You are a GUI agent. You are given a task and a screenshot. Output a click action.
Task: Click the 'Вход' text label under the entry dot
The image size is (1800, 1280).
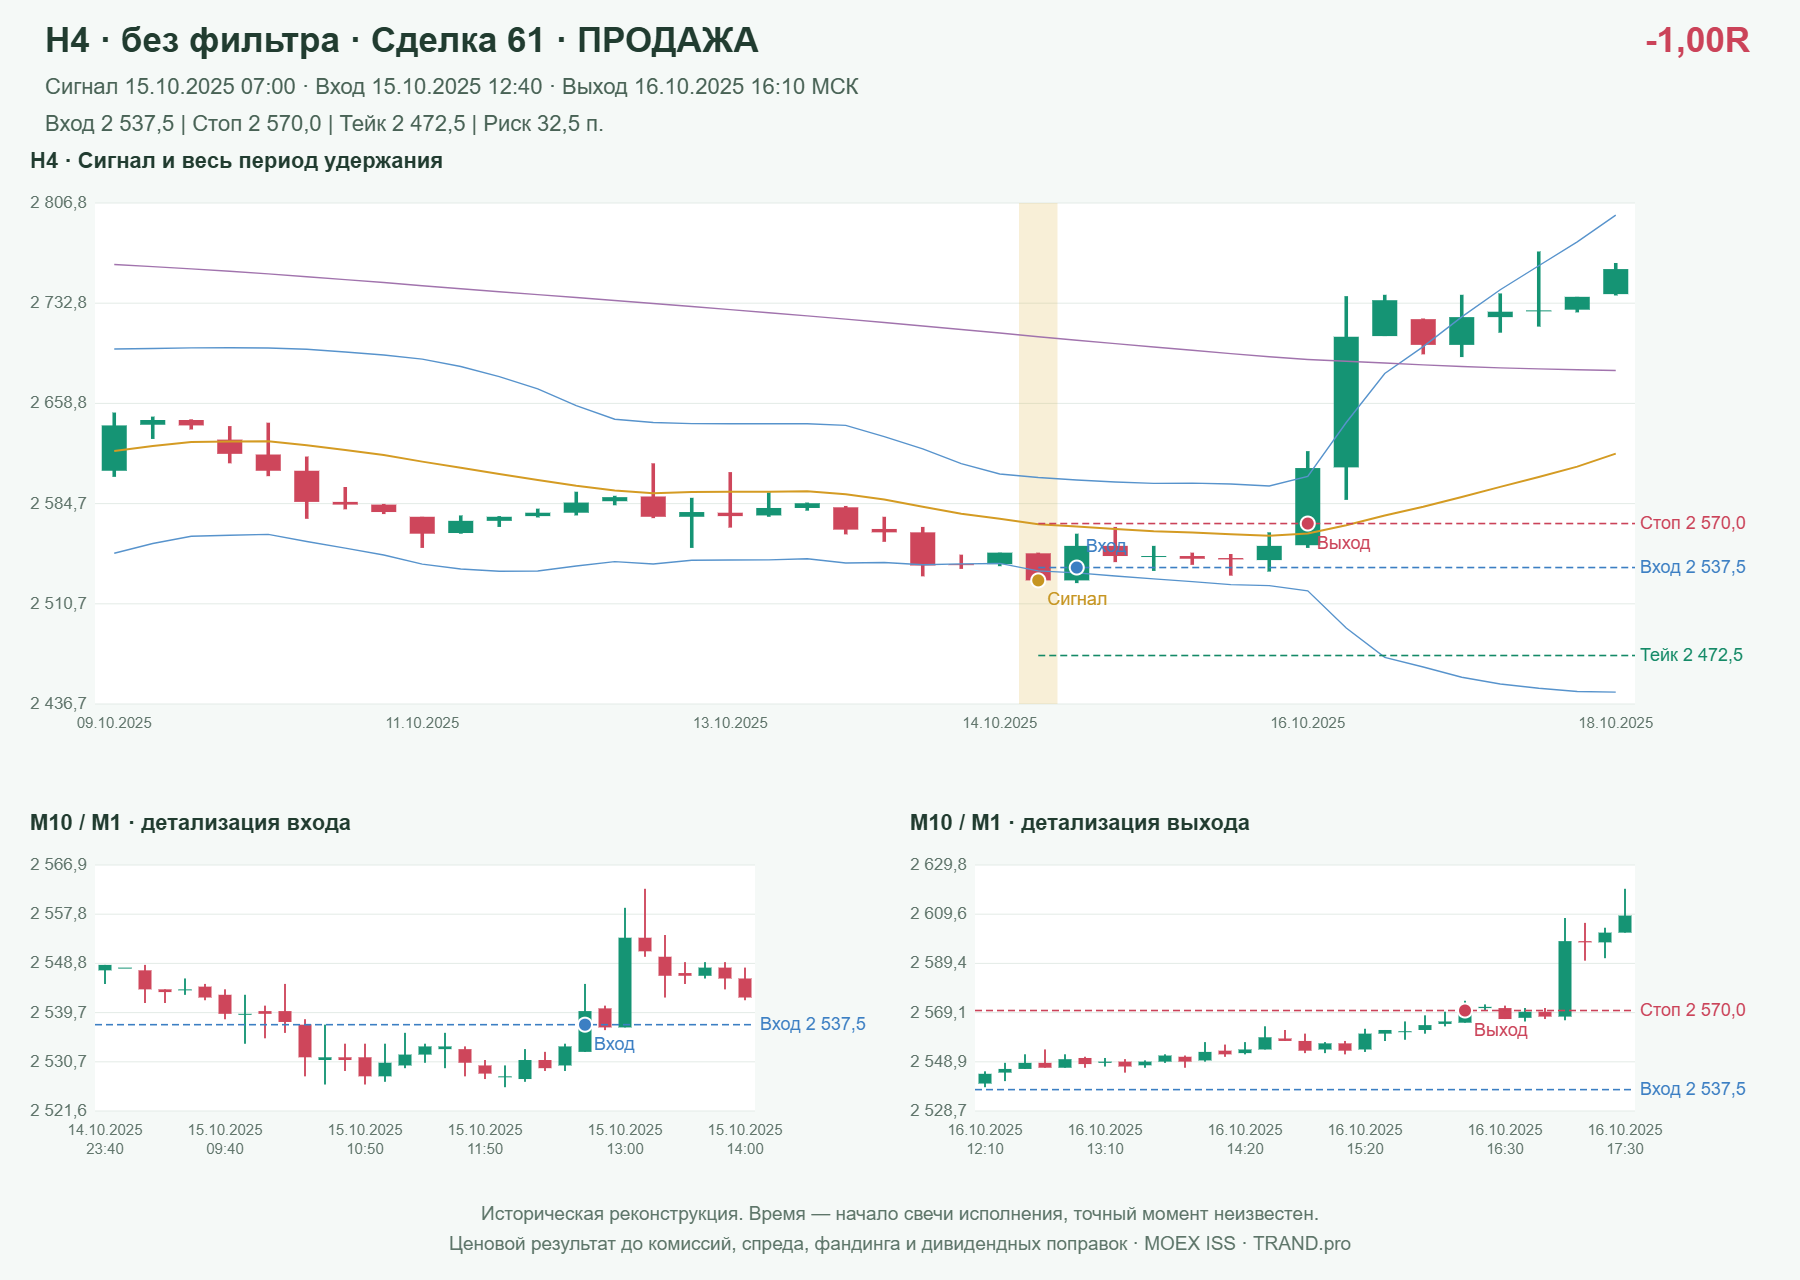[614, 1044]
